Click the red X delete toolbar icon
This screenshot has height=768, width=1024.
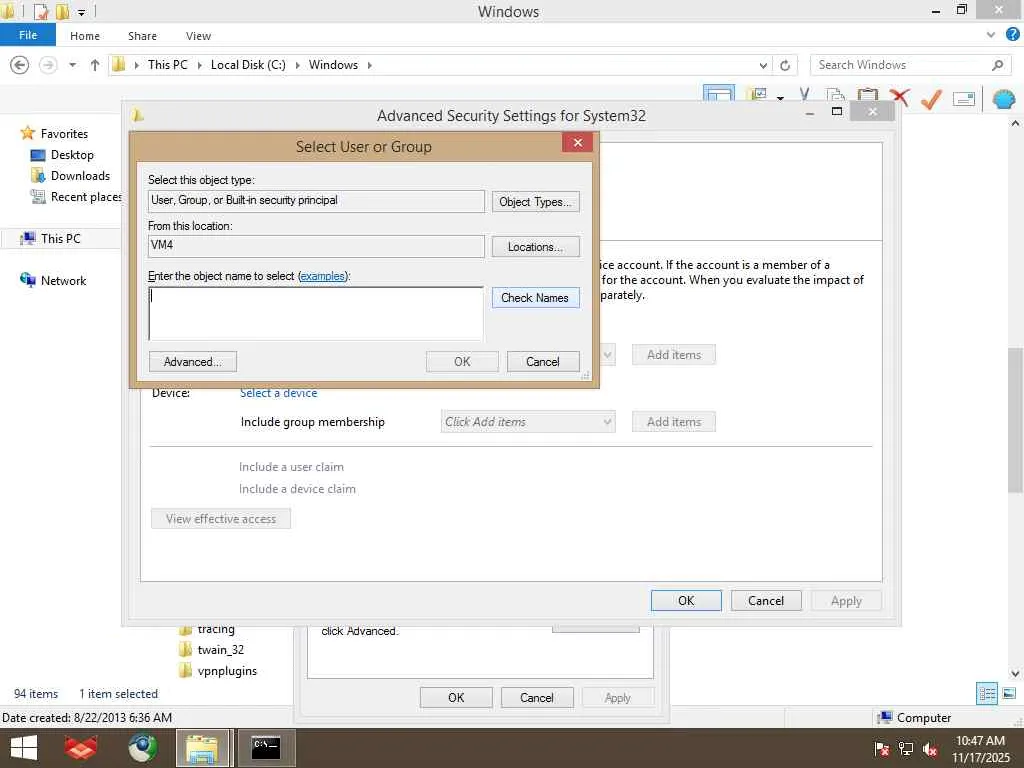(x=899, y=97)
